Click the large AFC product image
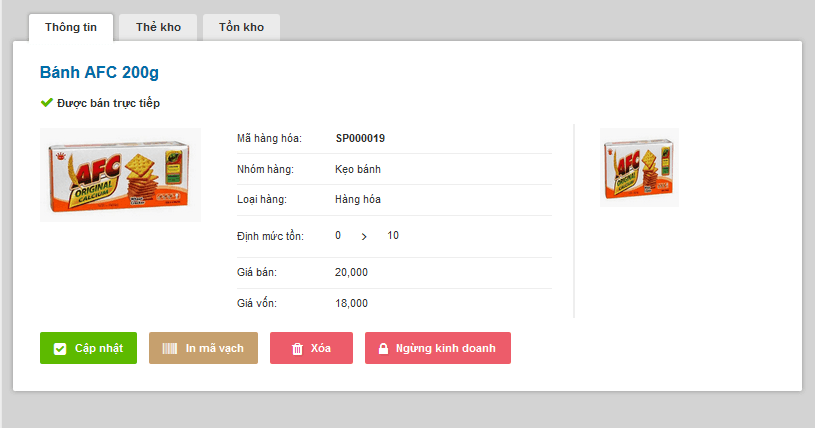This screenshot has height=428, width=815. coord(120,175)
